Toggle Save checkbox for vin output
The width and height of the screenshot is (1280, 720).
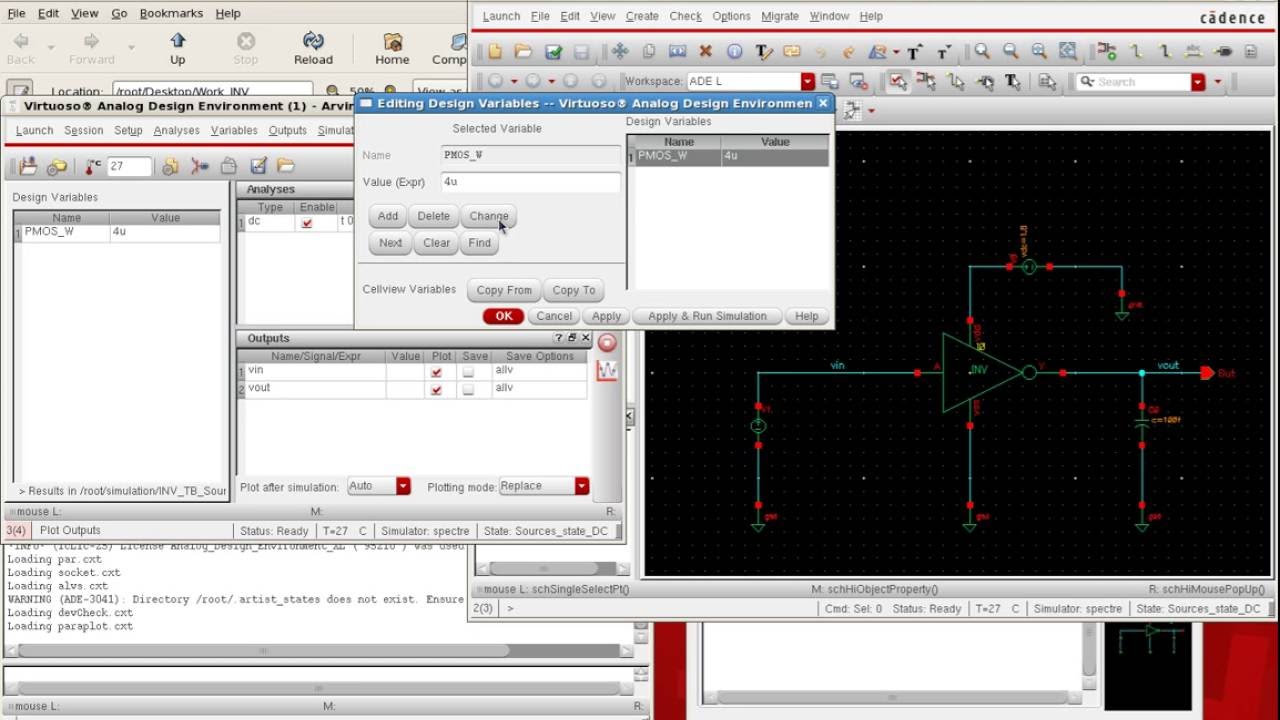coord(468,372)
